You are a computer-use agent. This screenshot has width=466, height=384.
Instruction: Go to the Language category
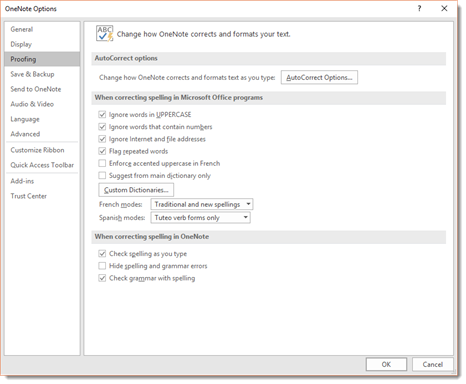click(x=42, y=119)
